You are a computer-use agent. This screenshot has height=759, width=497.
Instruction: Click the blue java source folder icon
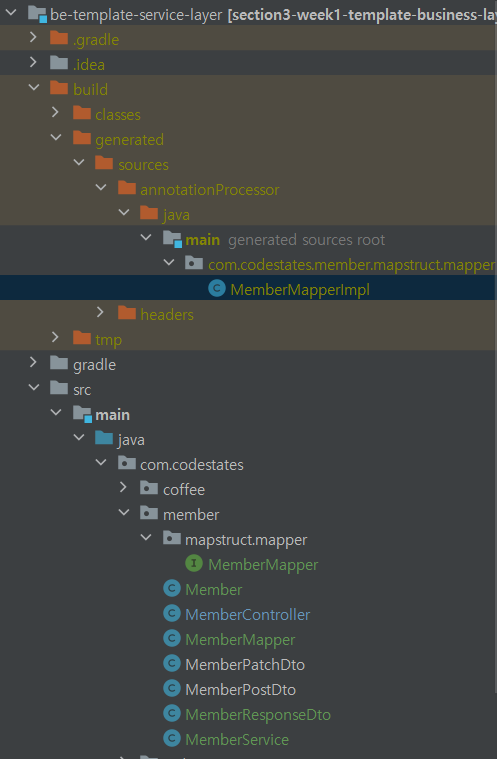pos(104,439)
